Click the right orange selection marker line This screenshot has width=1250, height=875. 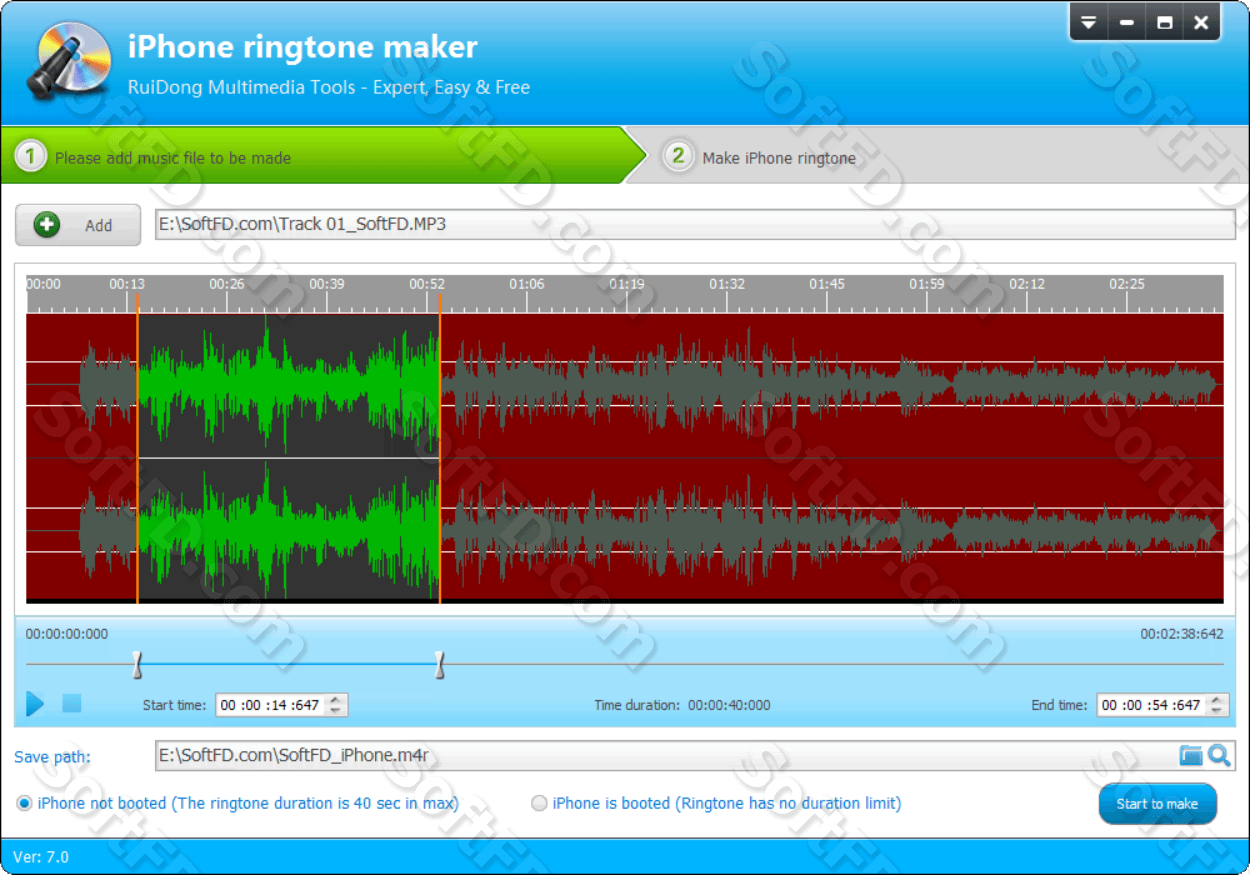click(x=440, y=450)
